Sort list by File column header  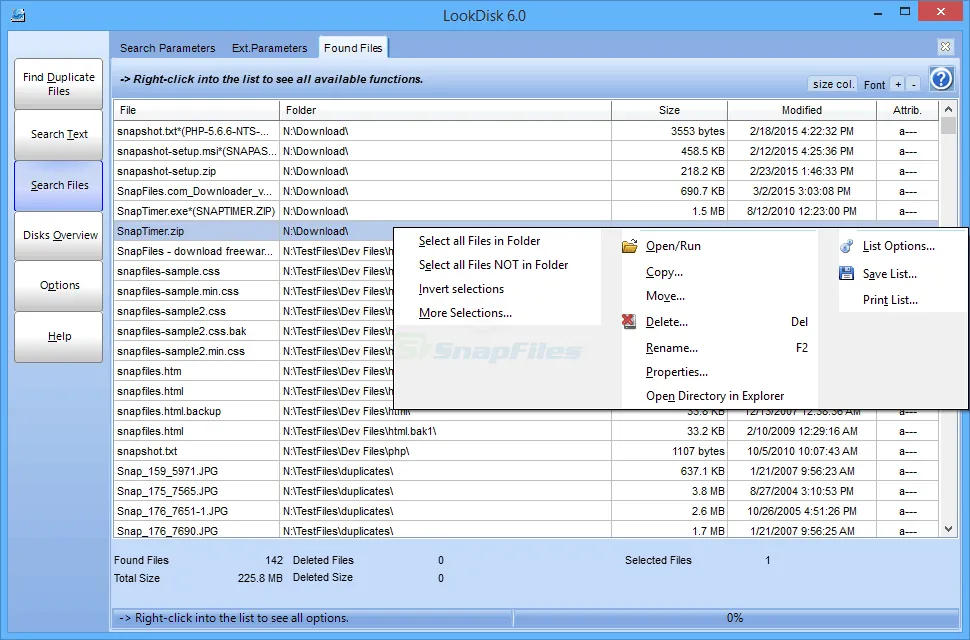pyautogui.click(x=196, y=110)
